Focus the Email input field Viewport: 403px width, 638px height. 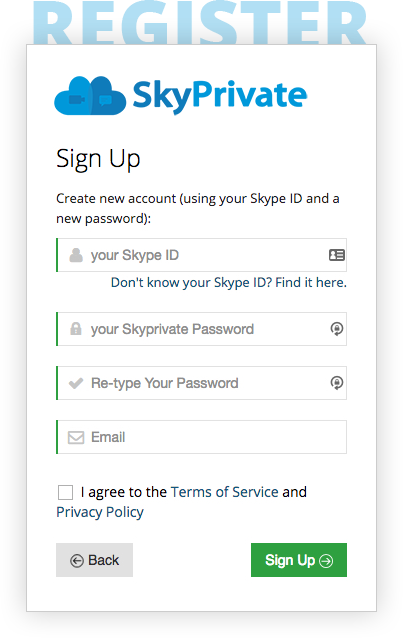202,437
